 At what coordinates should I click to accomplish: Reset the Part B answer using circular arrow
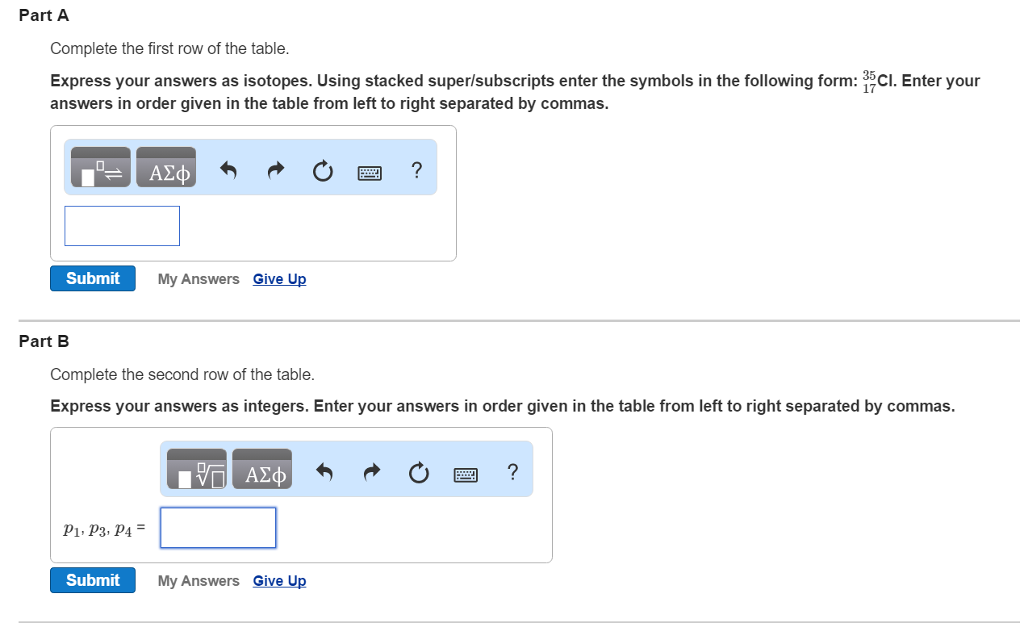click(x=418, y=472)
